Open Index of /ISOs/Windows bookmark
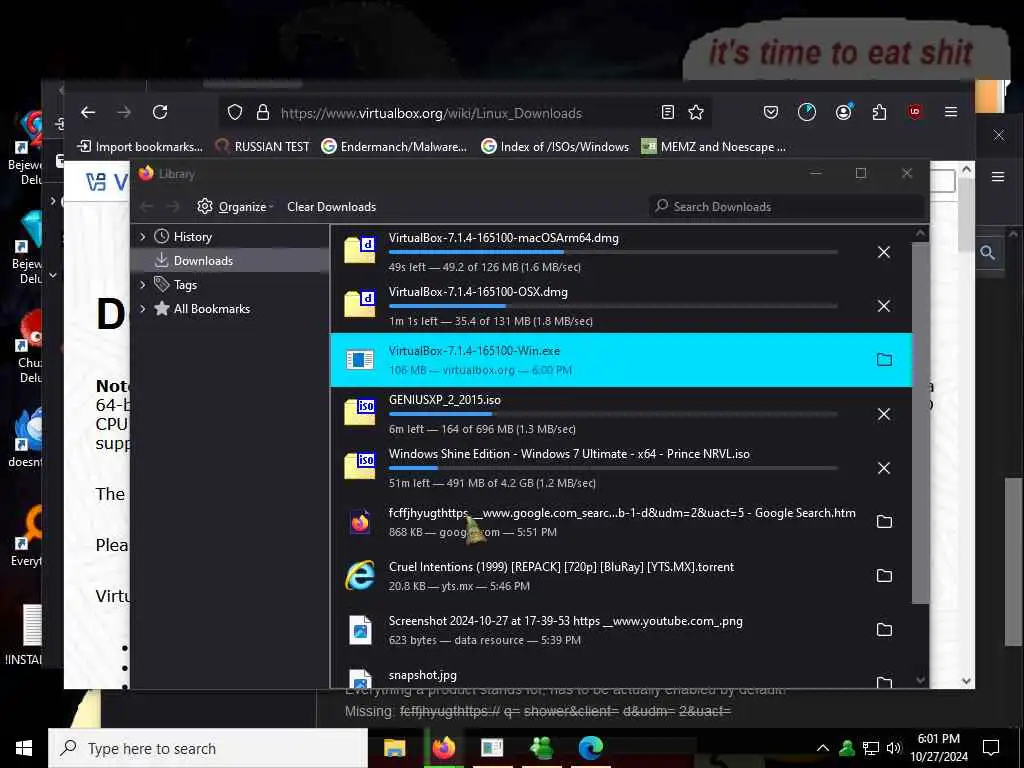The width and height of the screenshot is (1024, 768). pos(555,146)
